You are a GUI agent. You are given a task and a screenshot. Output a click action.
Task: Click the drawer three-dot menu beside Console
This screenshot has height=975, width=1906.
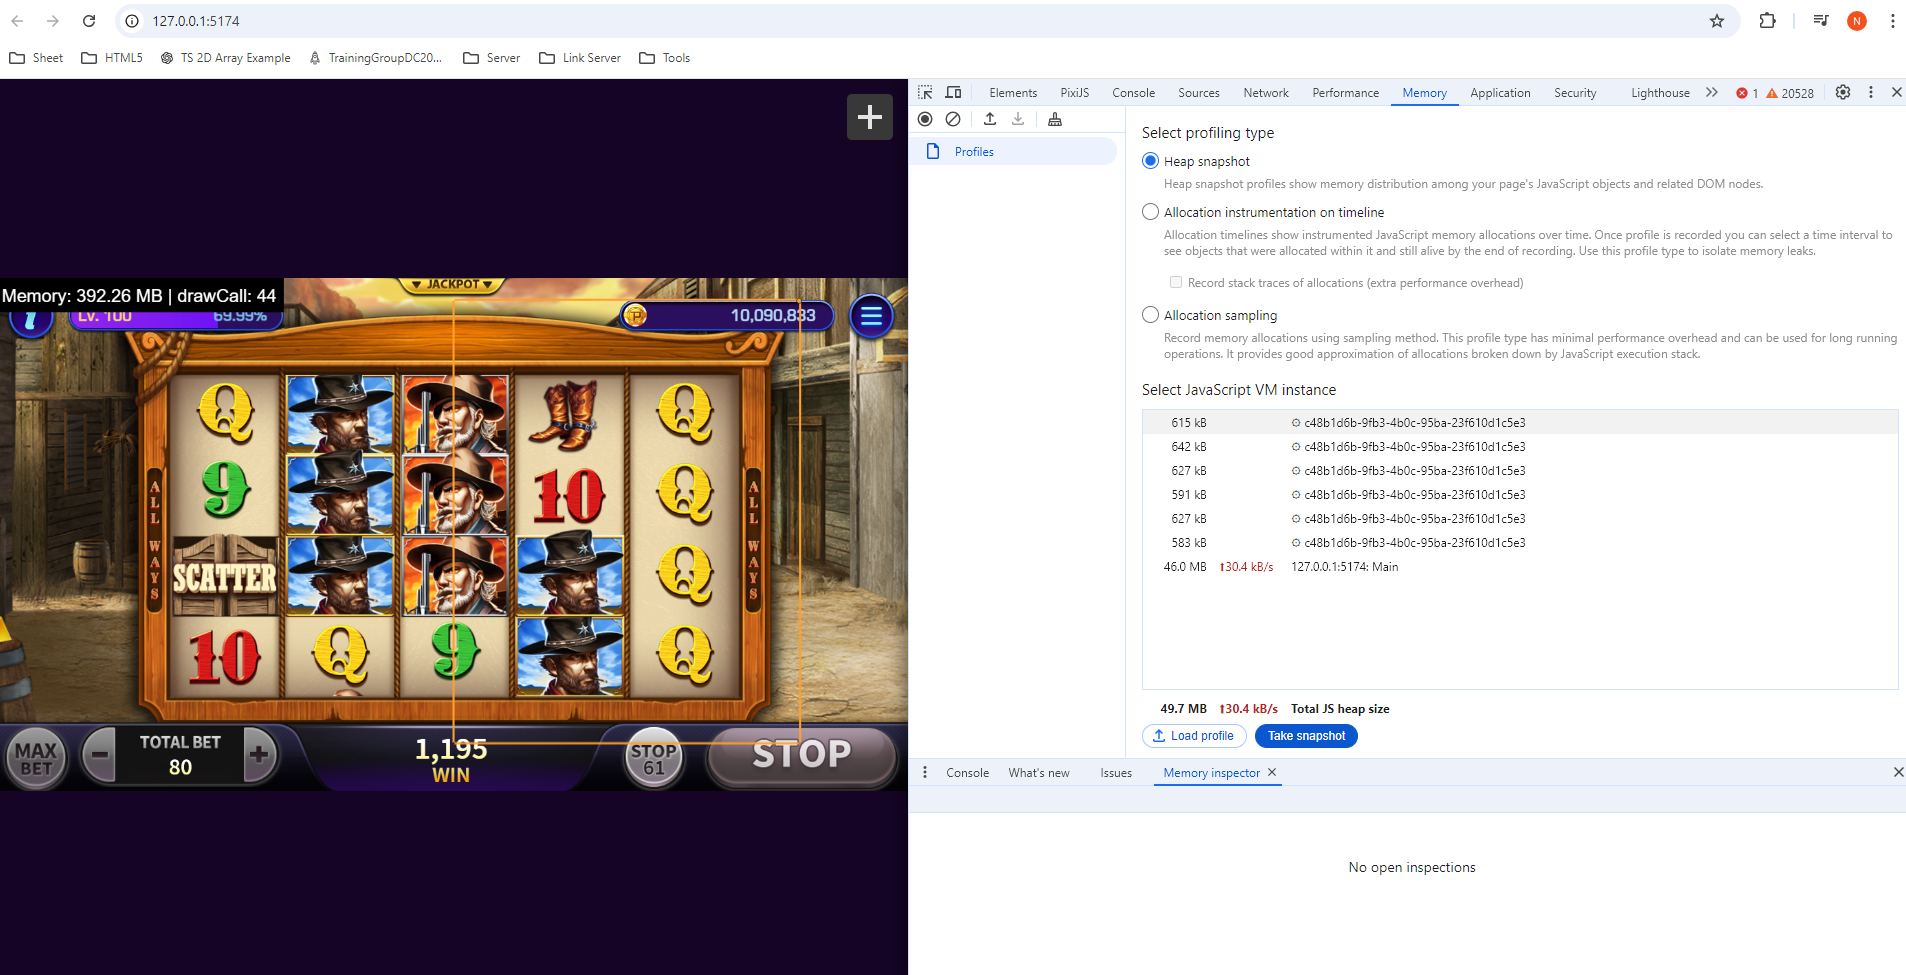pos(925,772)
